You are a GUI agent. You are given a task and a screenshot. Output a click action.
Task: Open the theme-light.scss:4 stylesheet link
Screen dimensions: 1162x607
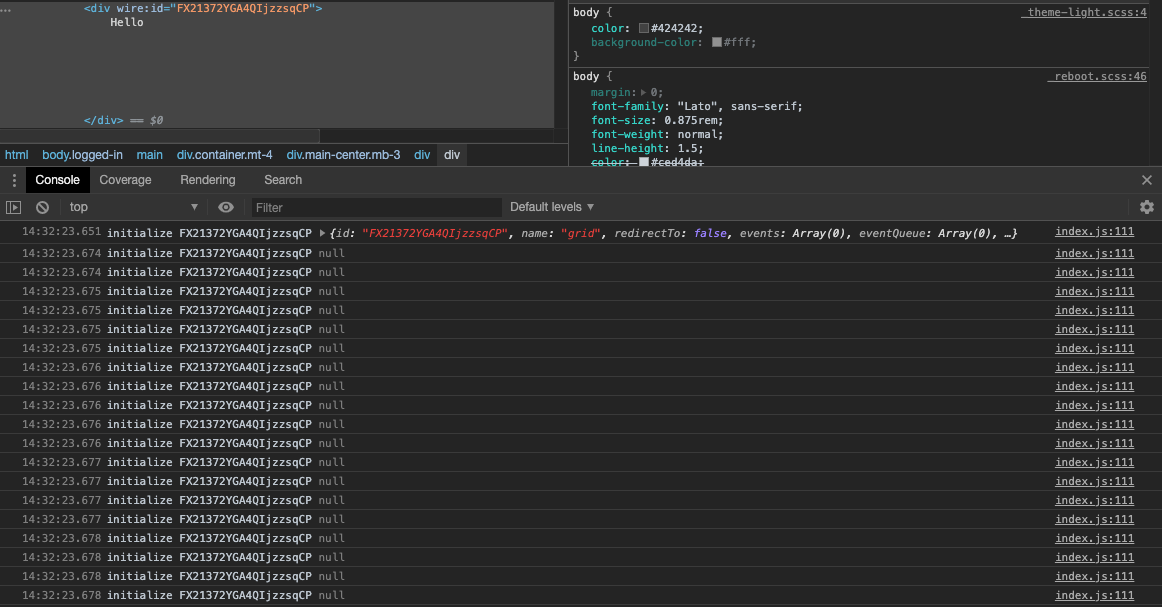click(x=1086, y=12)
